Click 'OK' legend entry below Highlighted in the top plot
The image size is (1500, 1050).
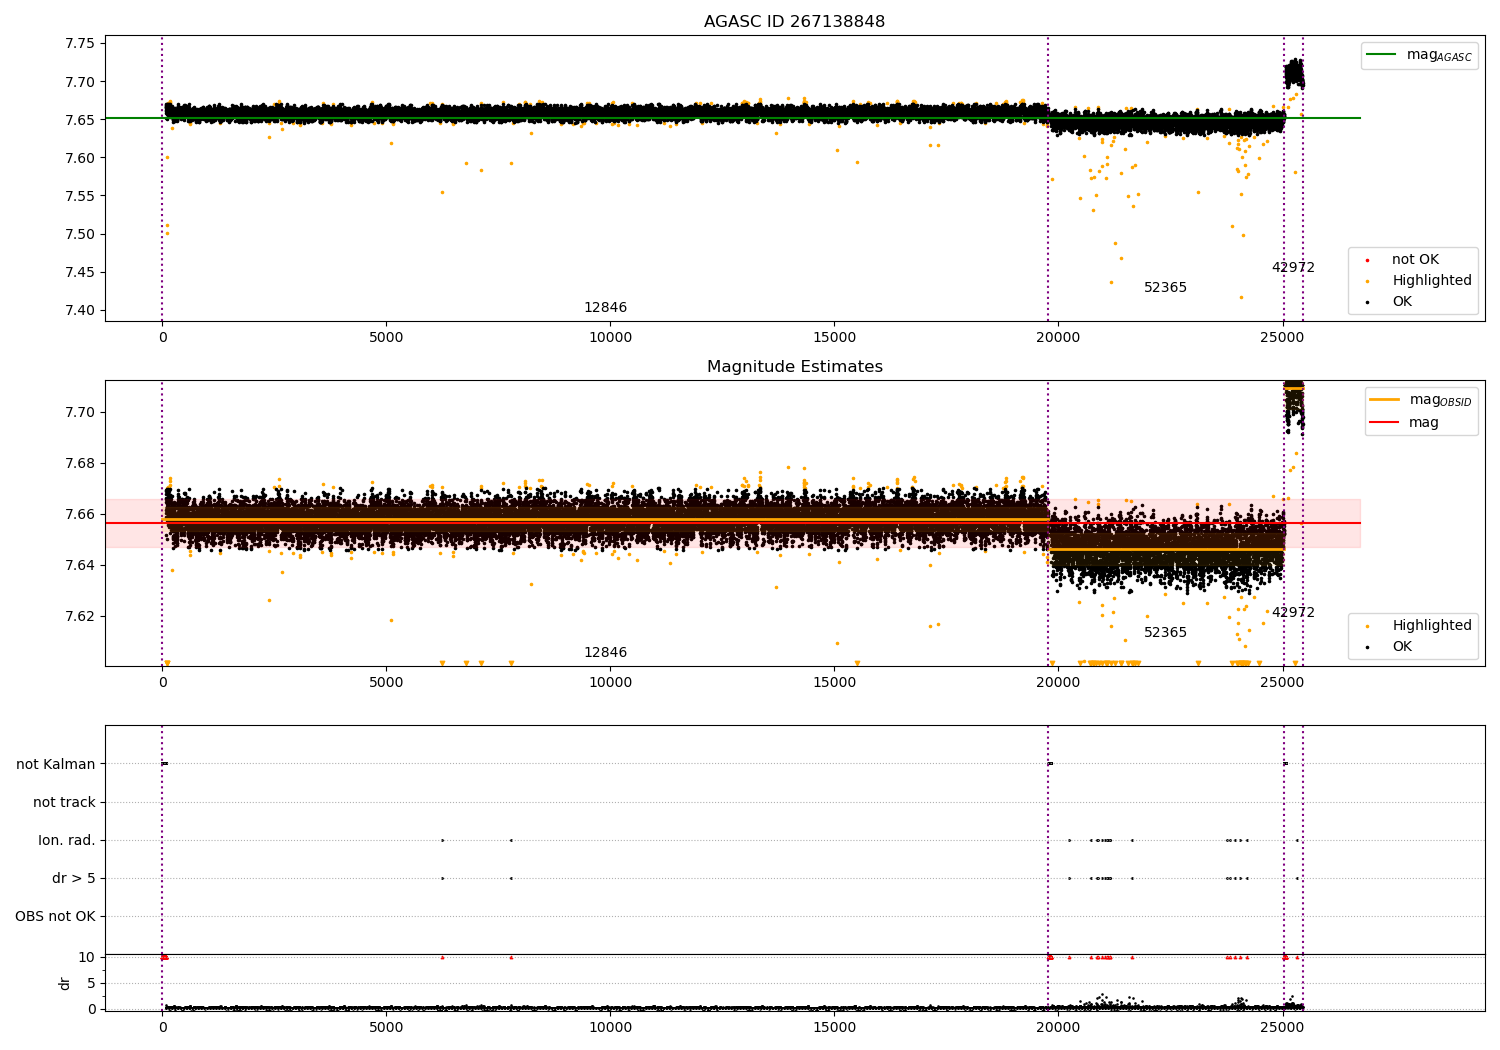click(x=1402, y=302)
